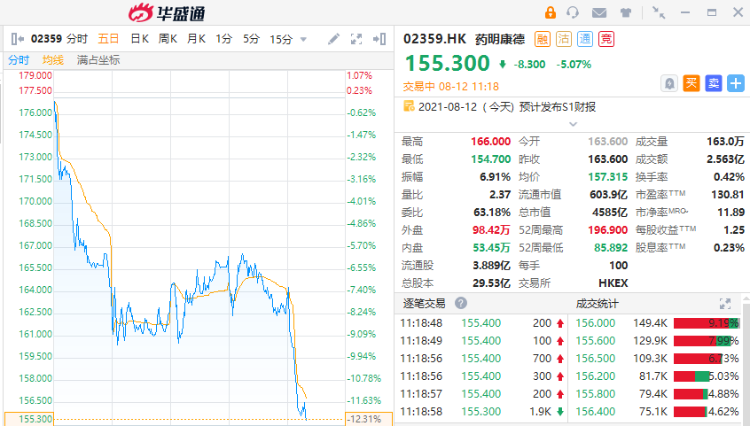Image resolution: width=750 pixels, height=426 pixels.
Task: Click the 最低 value 154.700
Action: click(x=490, y=159)
